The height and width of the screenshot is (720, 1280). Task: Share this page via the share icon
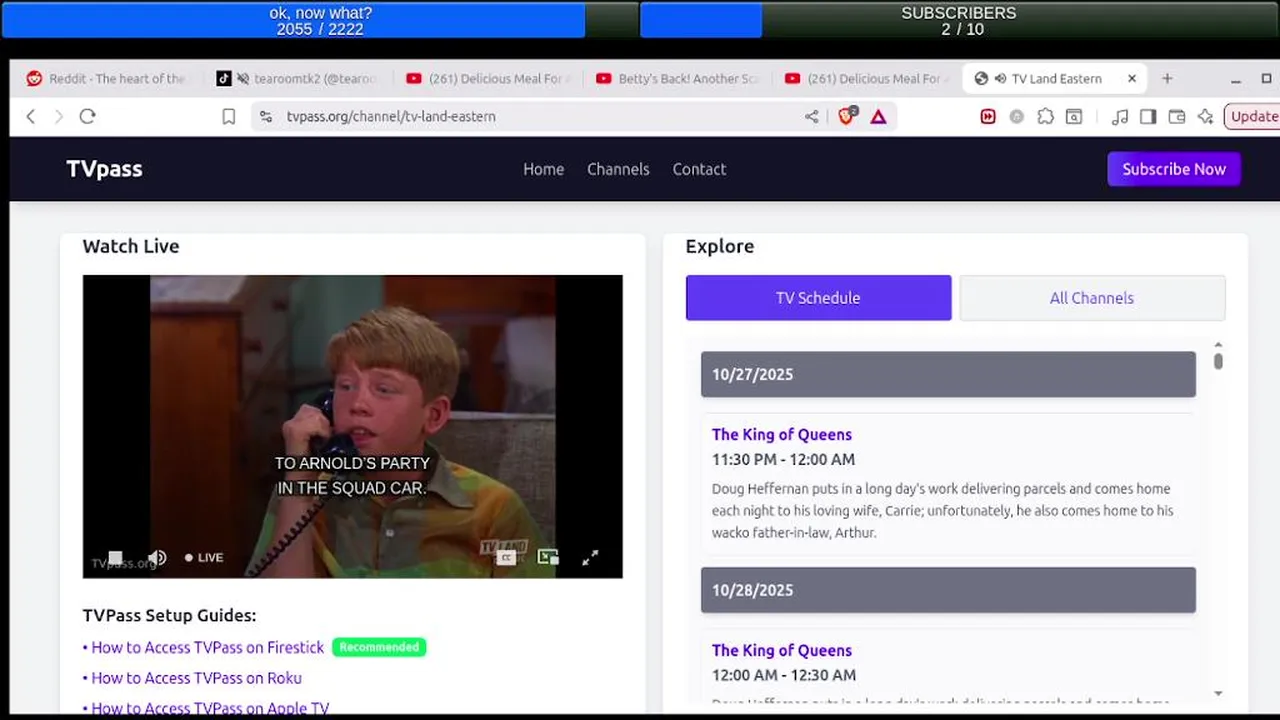(811, 116)
